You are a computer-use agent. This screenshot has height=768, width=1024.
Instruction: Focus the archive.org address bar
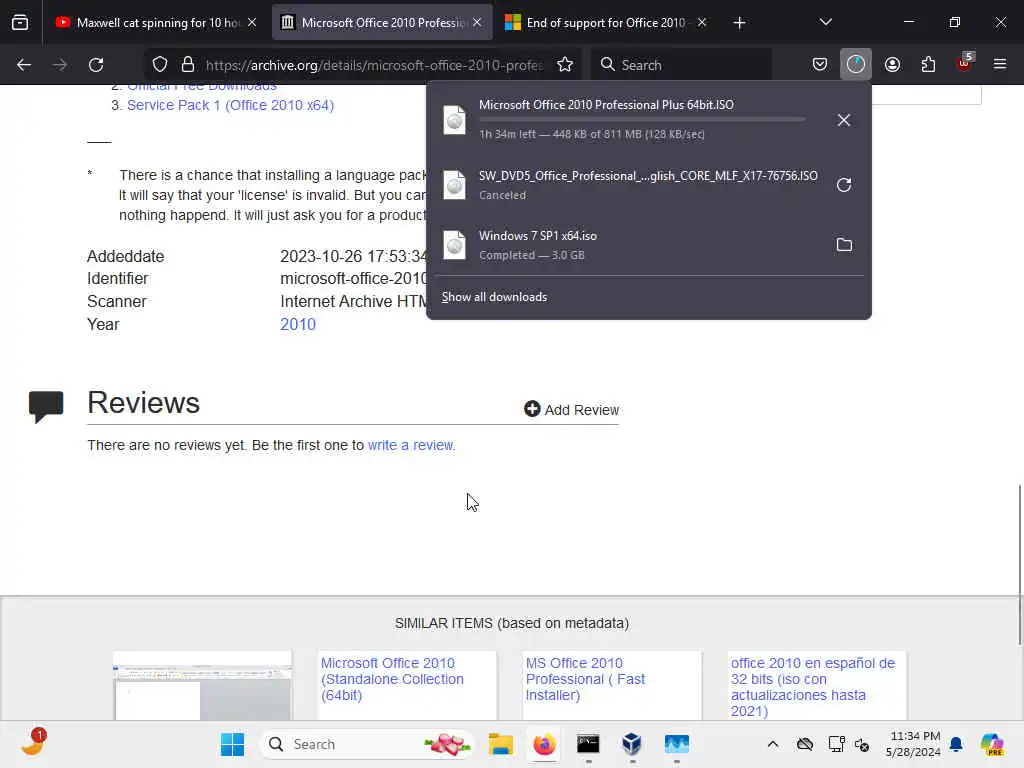tap(374, 65)
